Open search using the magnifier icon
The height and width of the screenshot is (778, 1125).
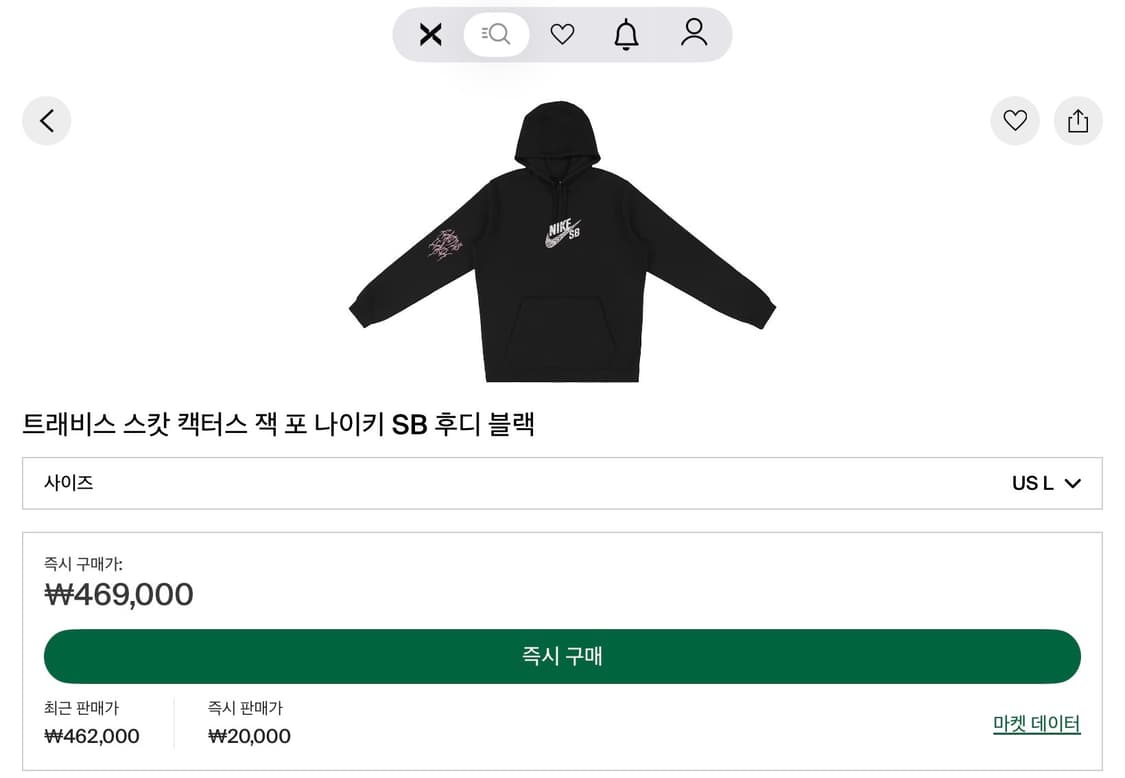(496, 34)
